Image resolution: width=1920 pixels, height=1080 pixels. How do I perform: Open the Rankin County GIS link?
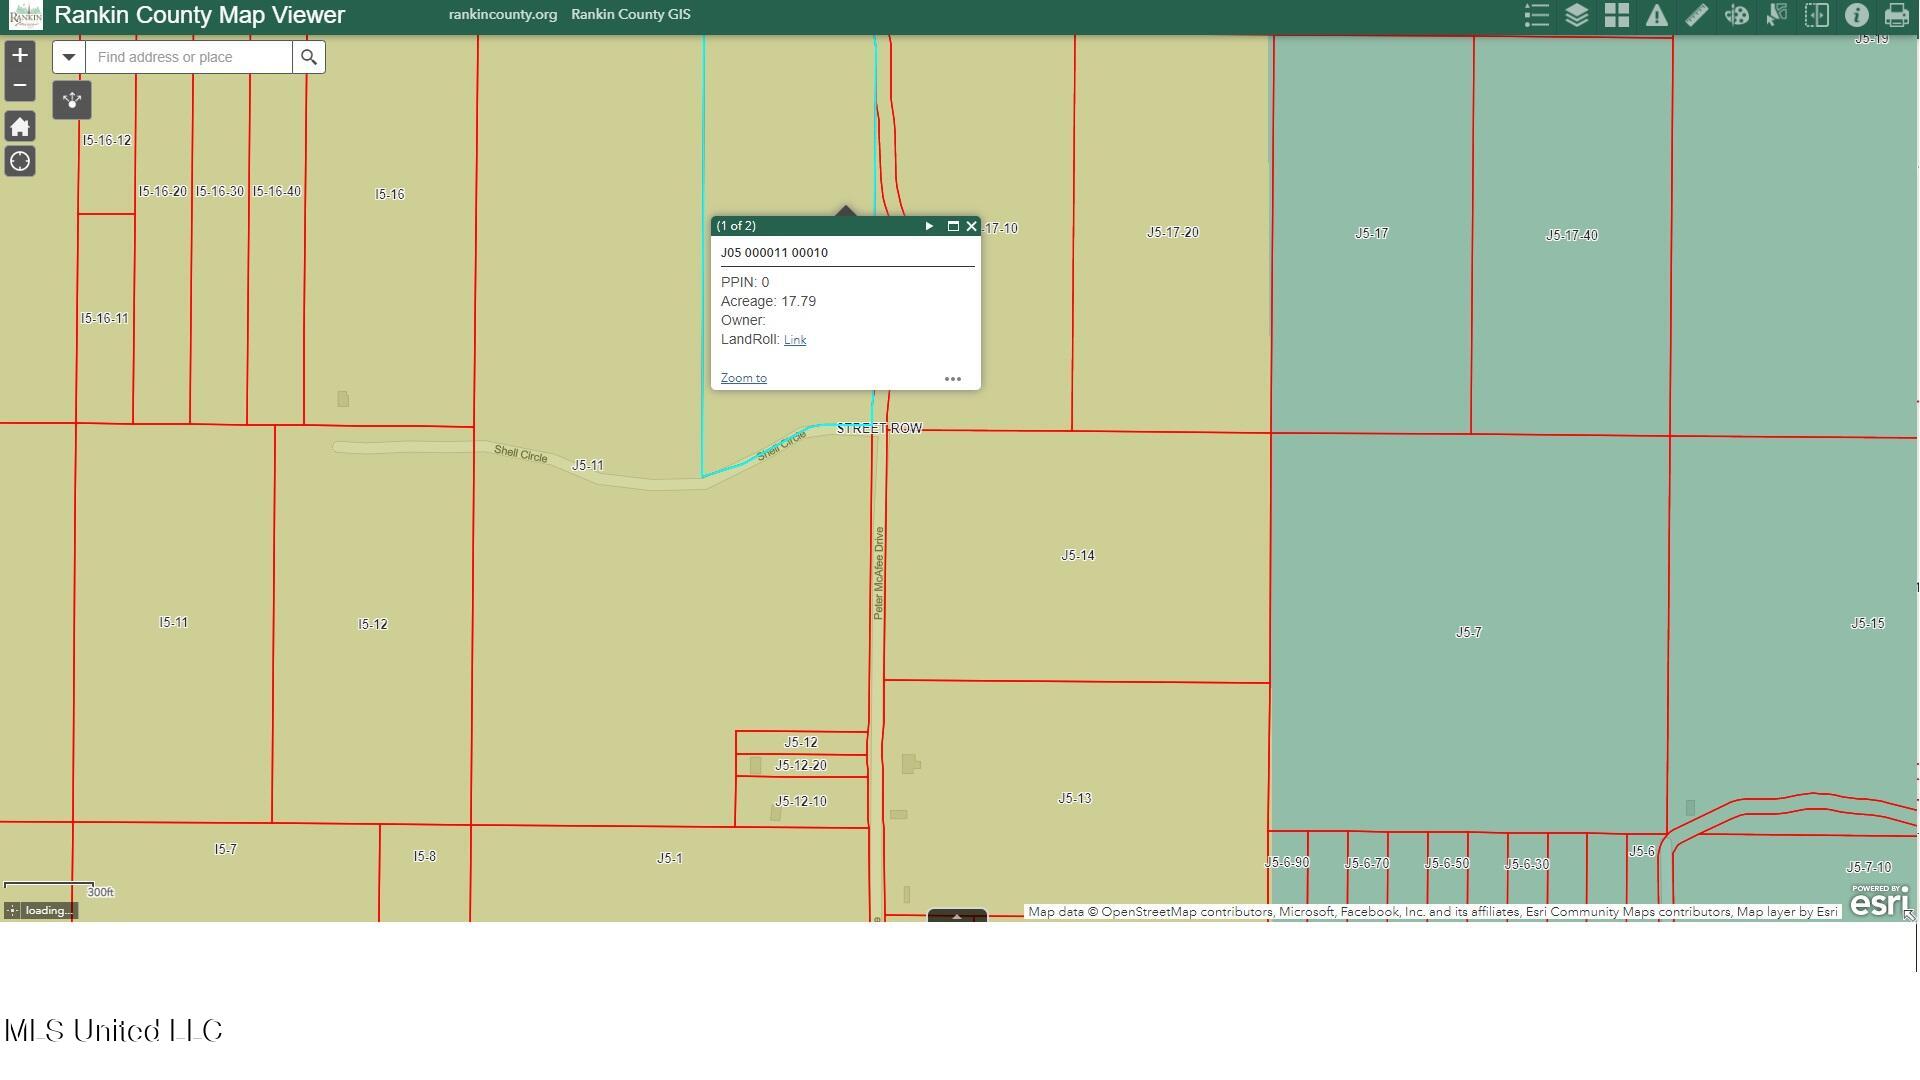pos(631,15)
